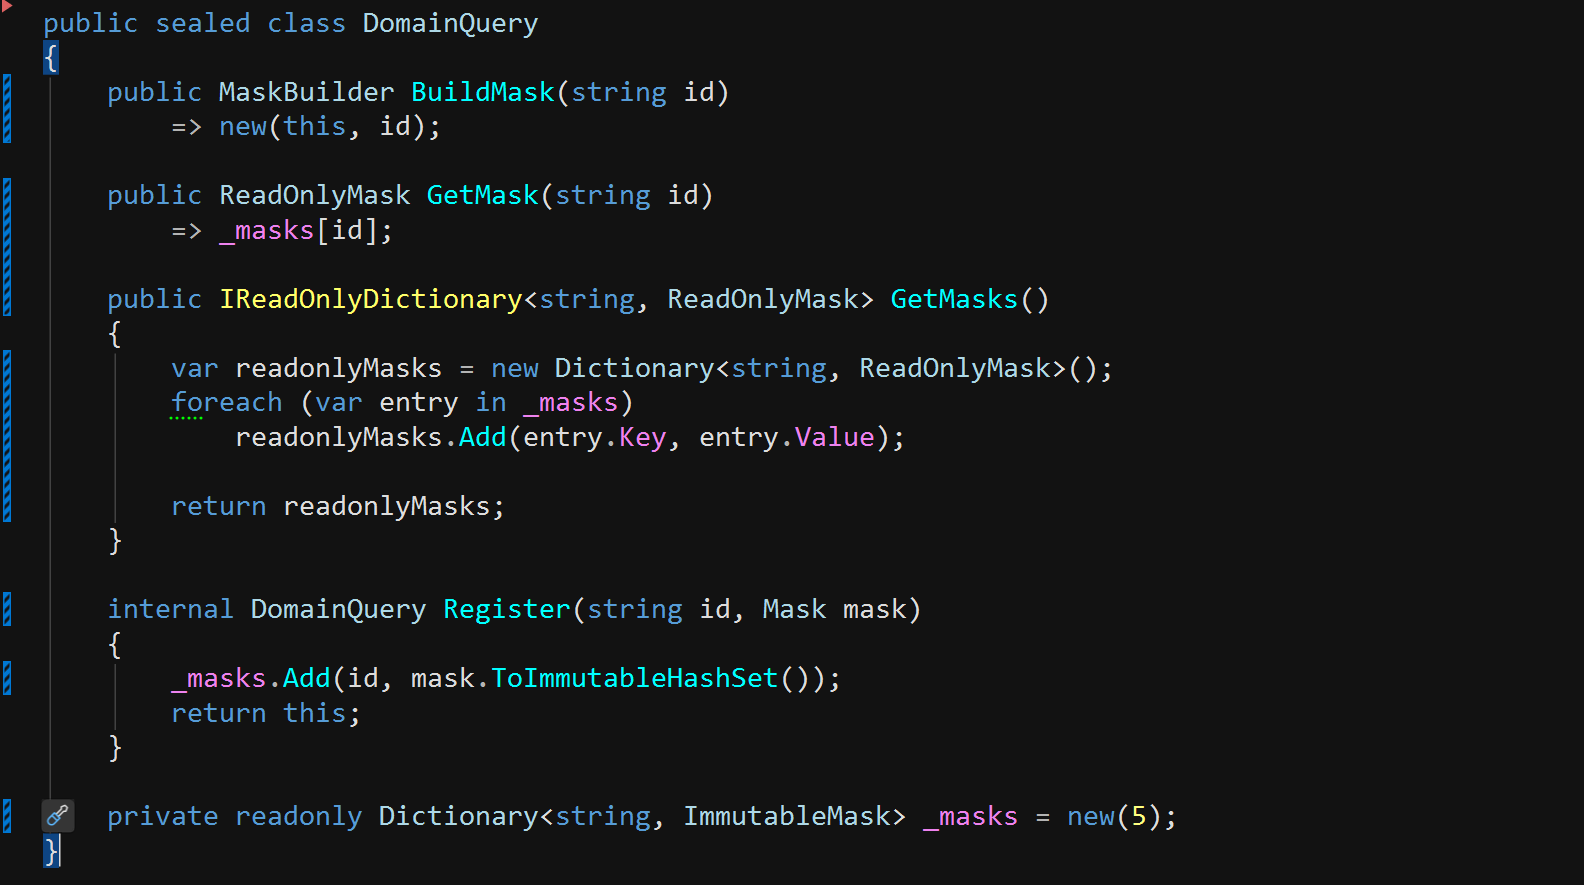Click the 'foreach' keyword

227,402
